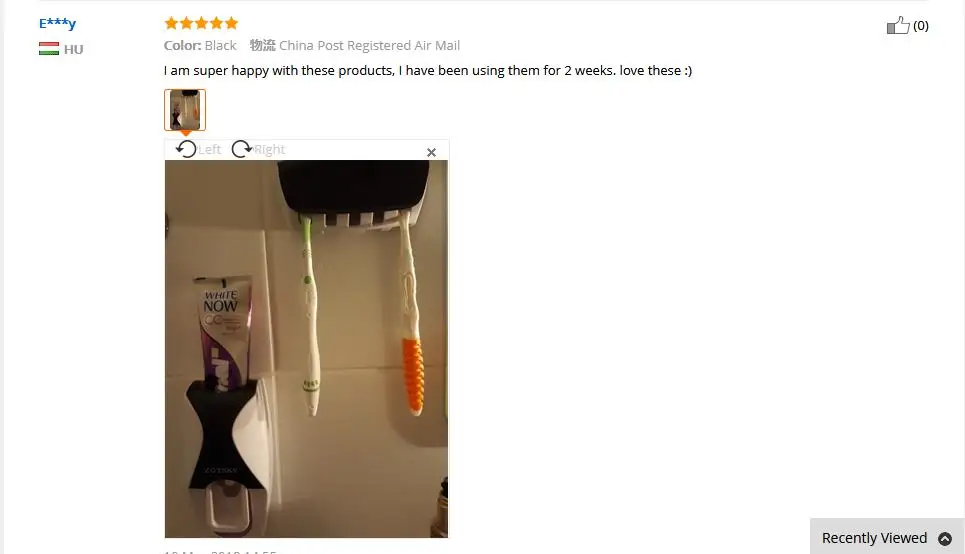Click the first orange rating star
Screen dimensions: 965x554
171,23
